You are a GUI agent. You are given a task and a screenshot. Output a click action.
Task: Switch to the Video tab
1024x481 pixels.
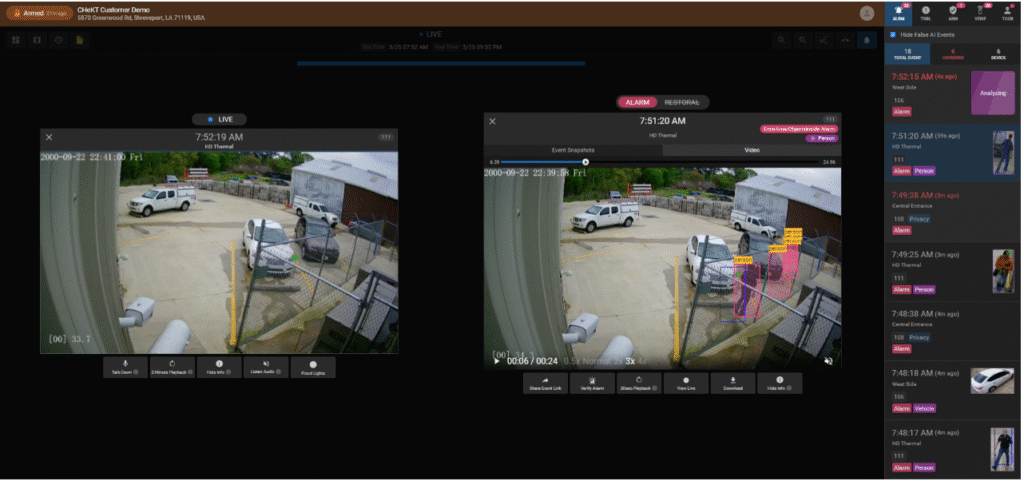[x=751, y=150]
